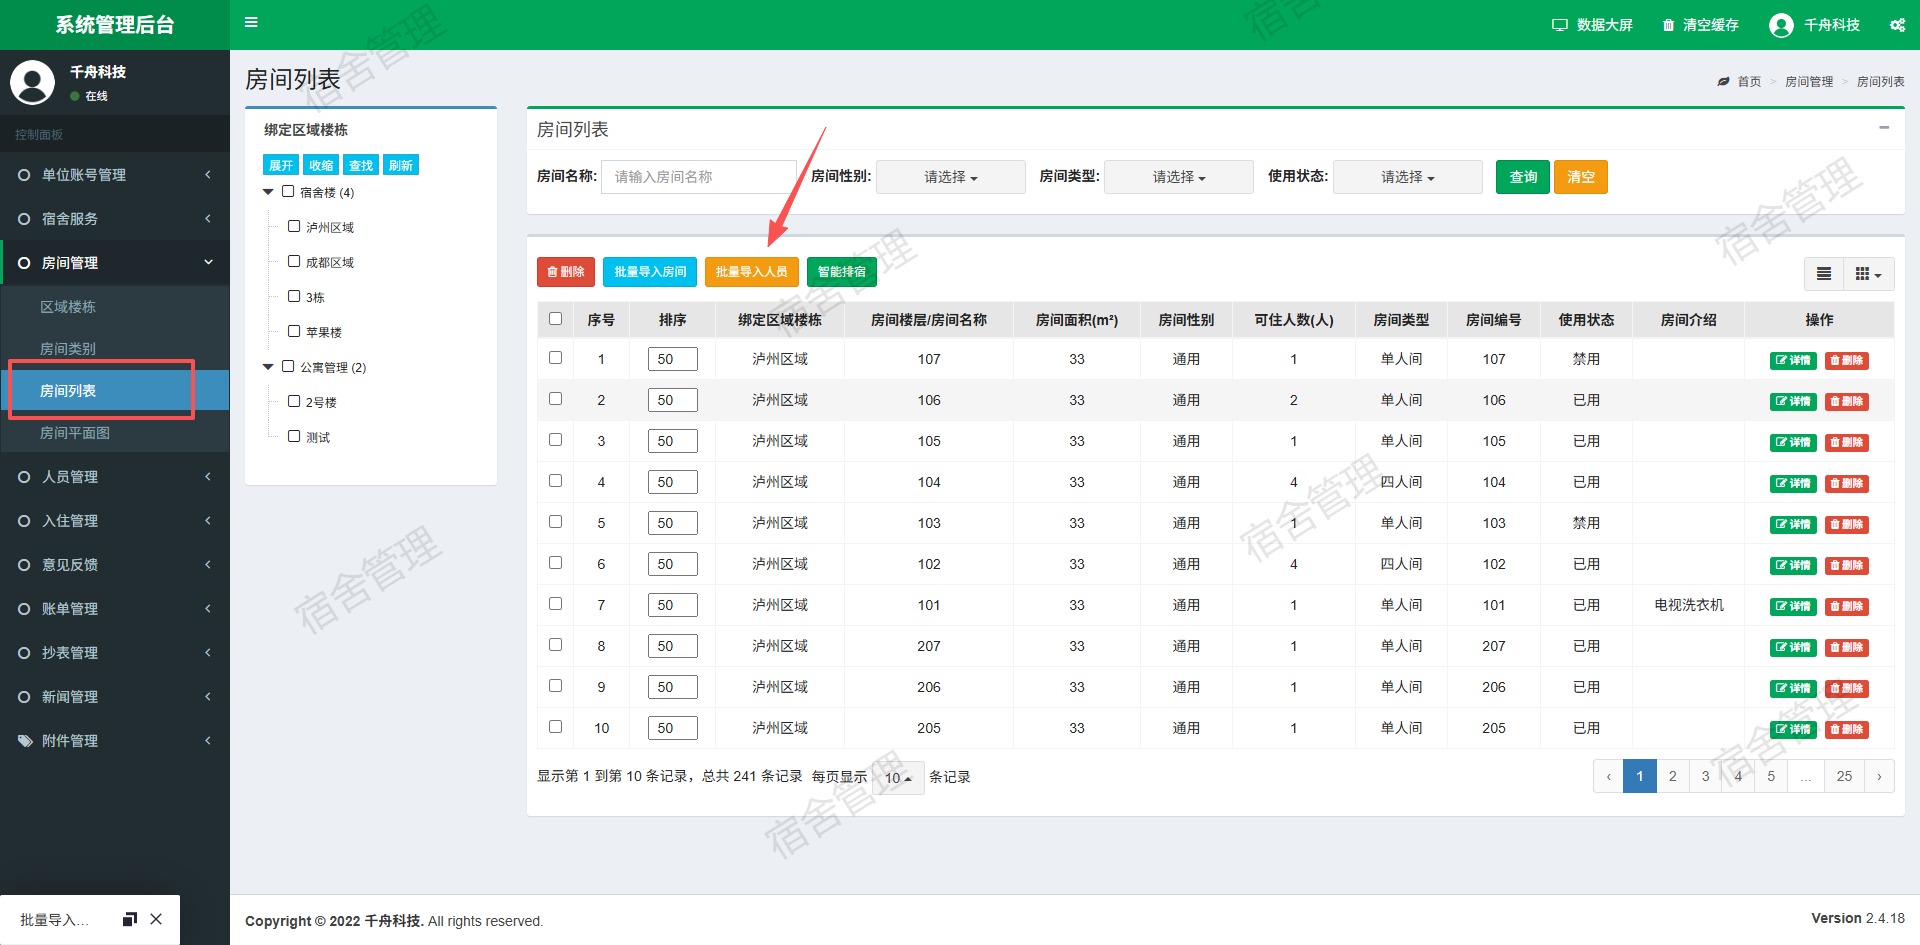Open the 房间平面图 submenu item

click(115, 433)
